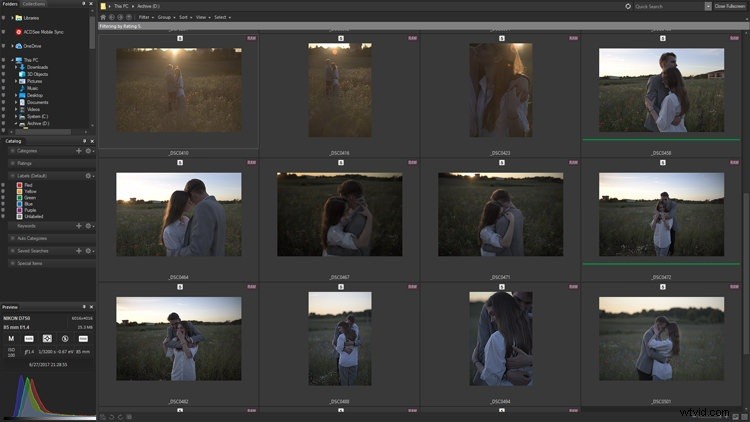Click the rating 5 badge above _DSC0458

pyautogui.click(x=662, y=38)
